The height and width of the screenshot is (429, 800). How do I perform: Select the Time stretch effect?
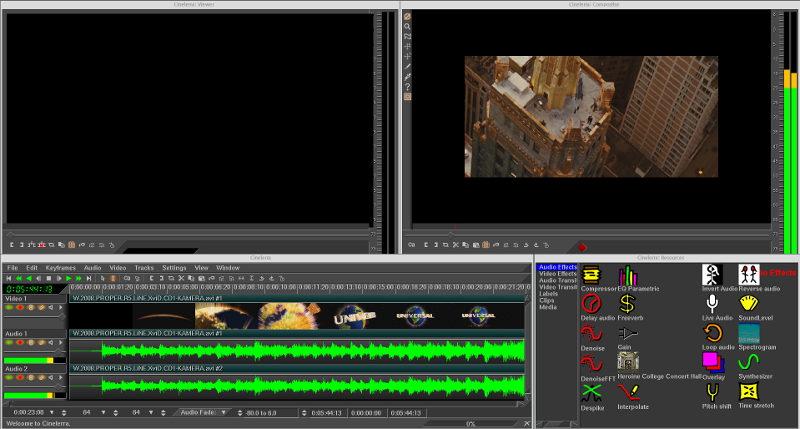click(x=748, y=392)
